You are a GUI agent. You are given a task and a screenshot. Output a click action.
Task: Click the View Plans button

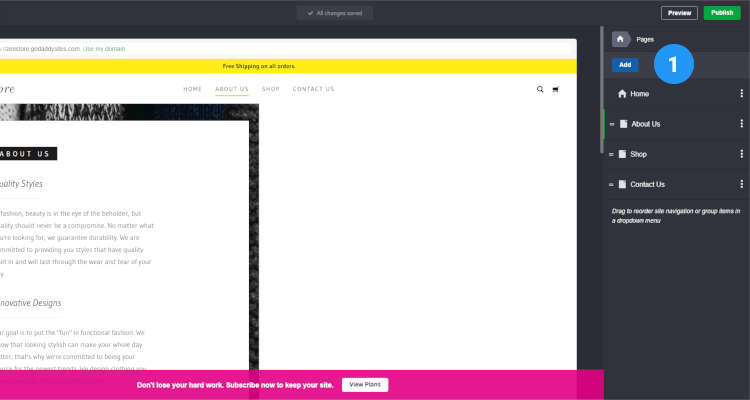click(365, 385)
